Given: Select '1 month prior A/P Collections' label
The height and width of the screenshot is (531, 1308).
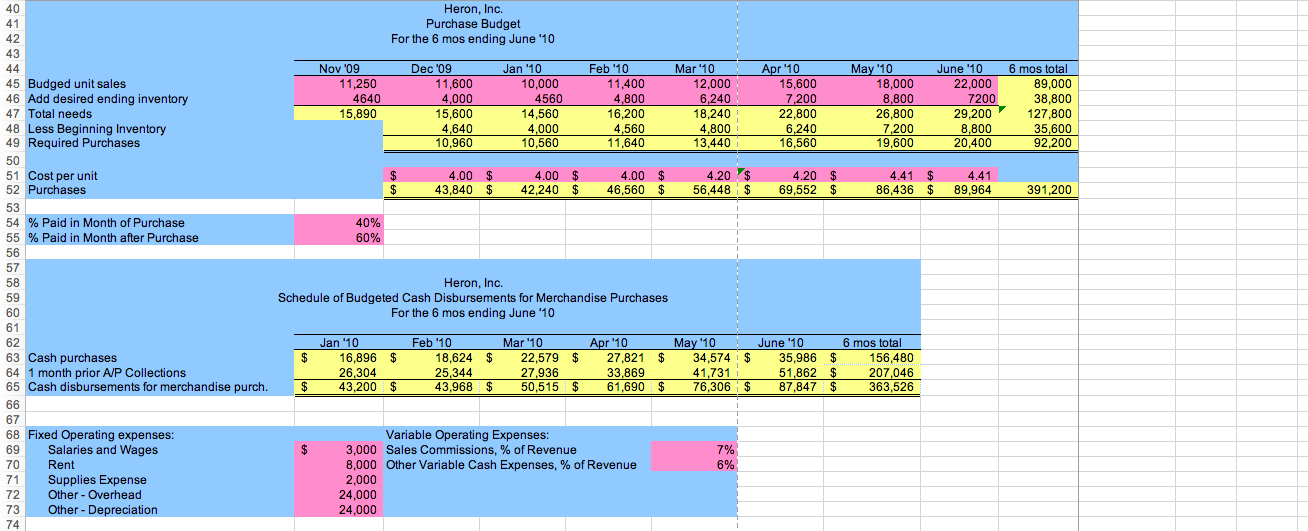Looking at the screenshot, I should 108,372.
